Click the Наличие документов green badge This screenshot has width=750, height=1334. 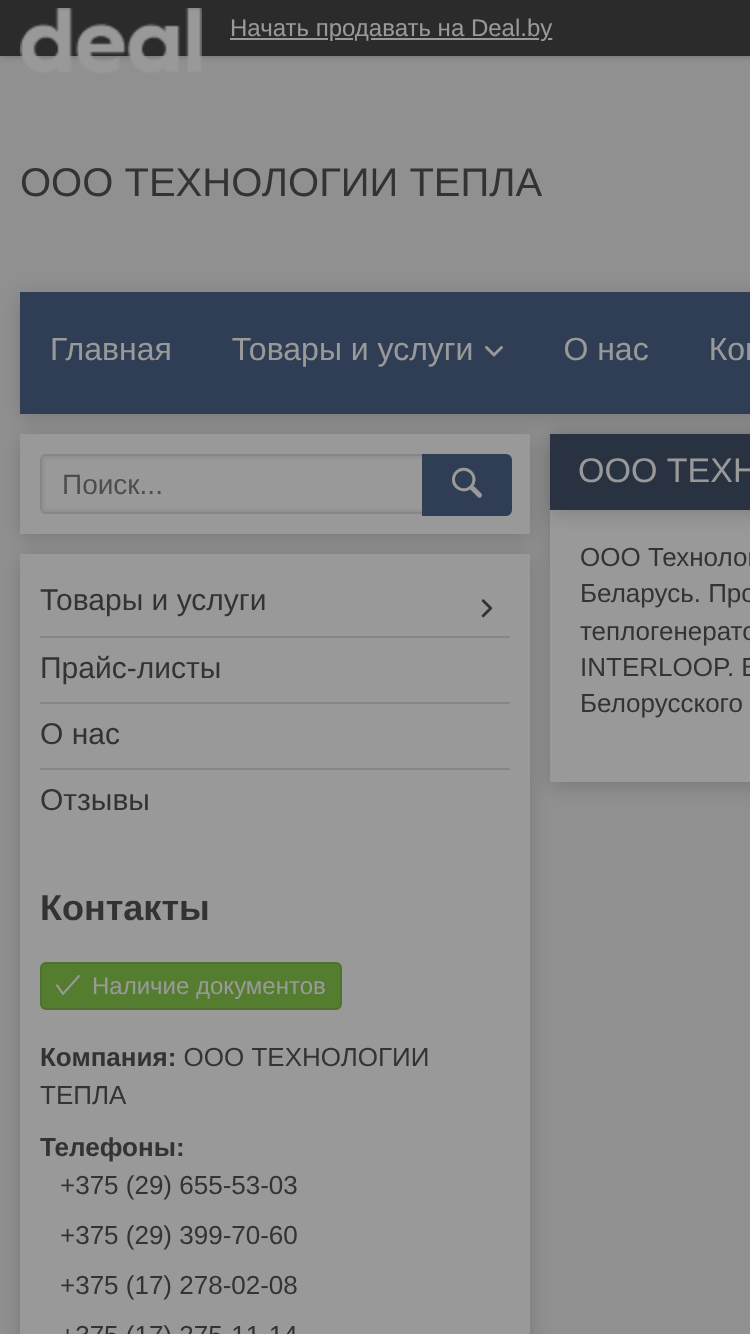(191, 986)
